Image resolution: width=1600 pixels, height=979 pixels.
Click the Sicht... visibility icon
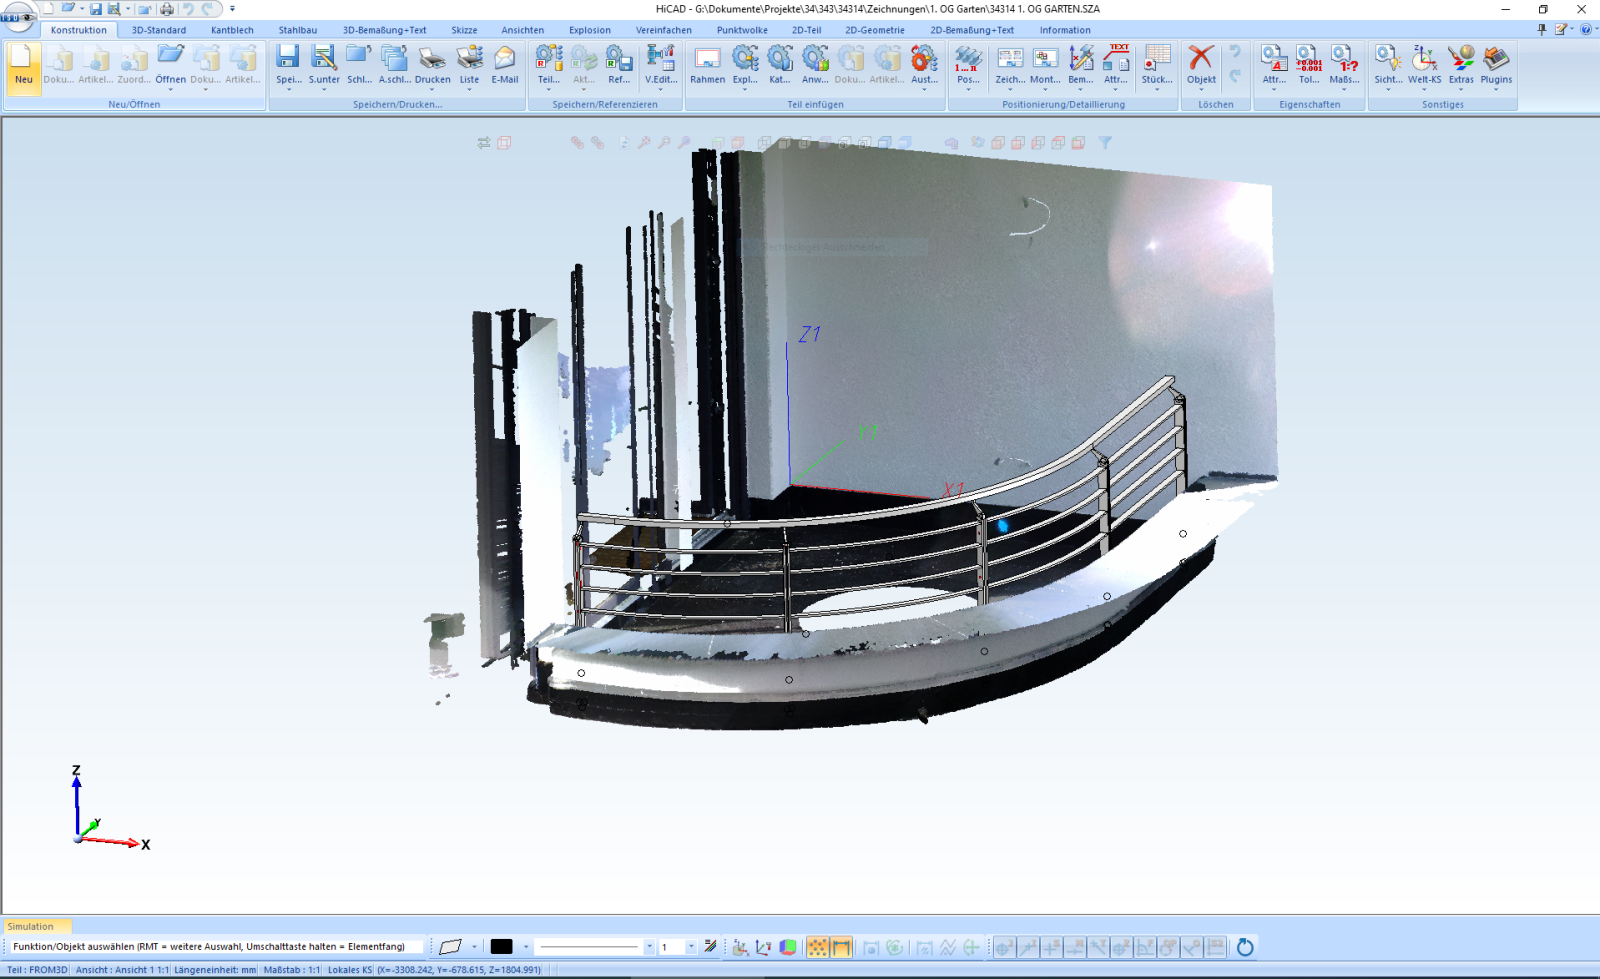point(1388,58)
